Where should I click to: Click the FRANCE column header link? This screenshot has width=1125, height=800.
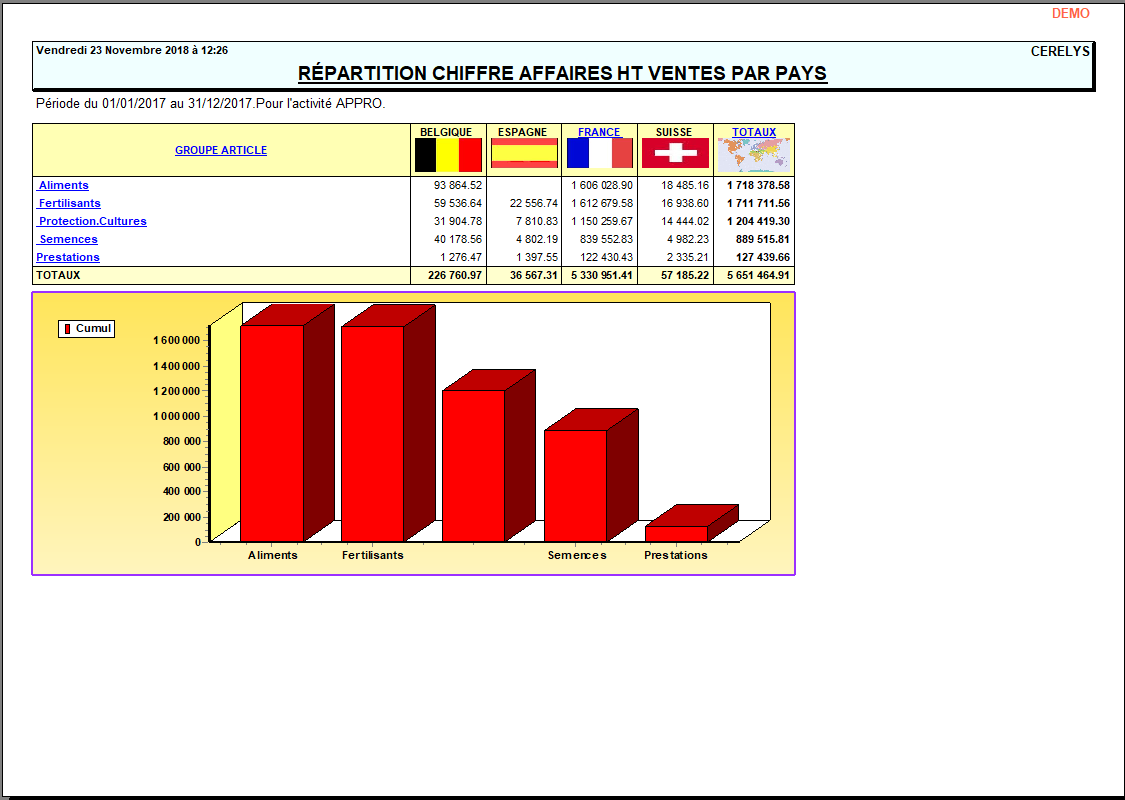[598, 131]
